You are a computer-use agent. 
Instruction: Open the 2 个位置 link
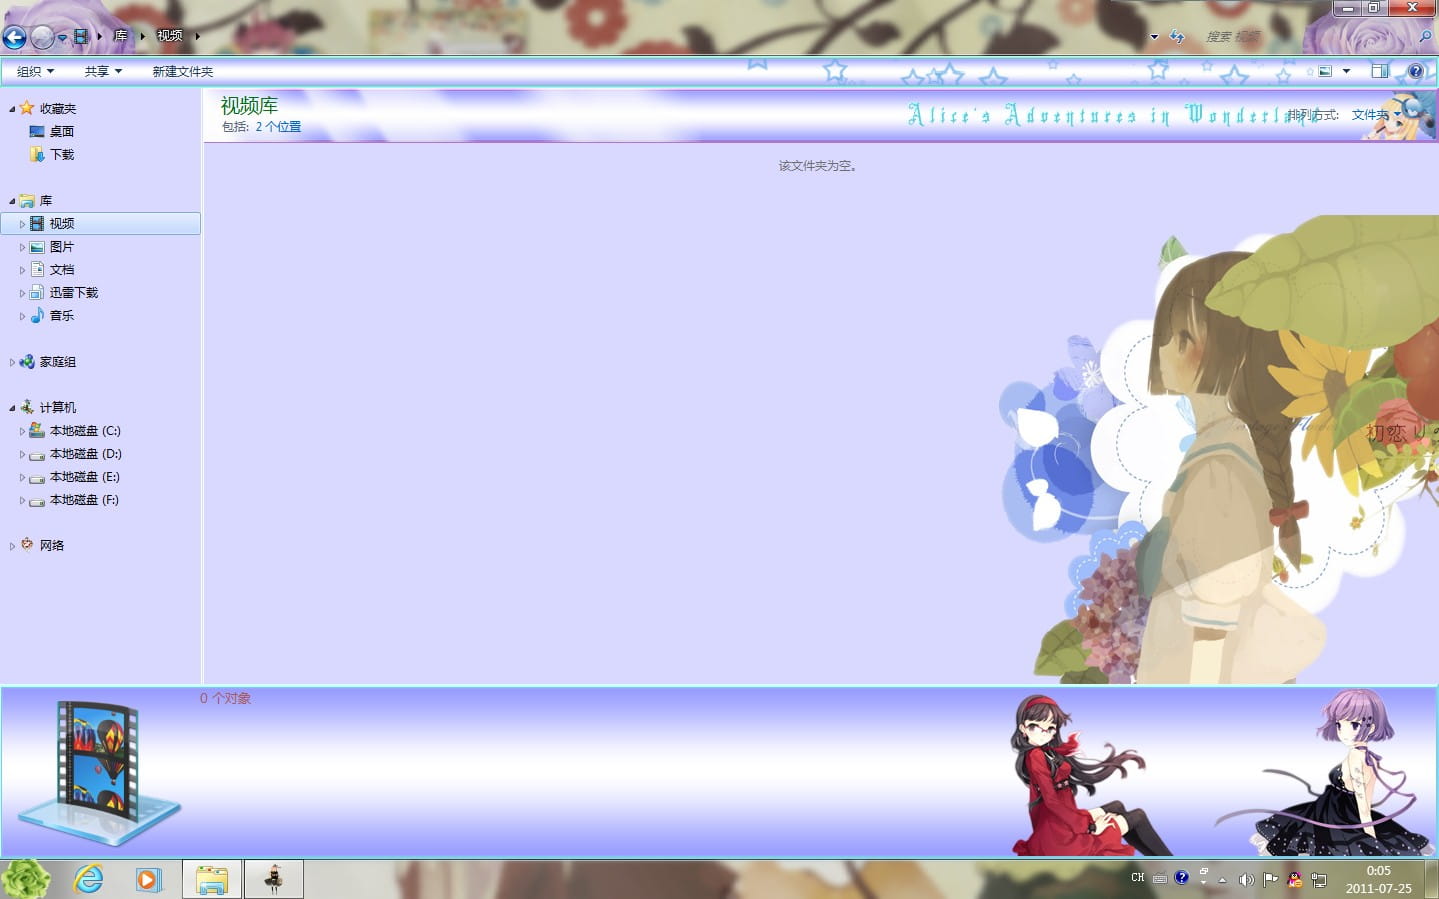[277, 127]
